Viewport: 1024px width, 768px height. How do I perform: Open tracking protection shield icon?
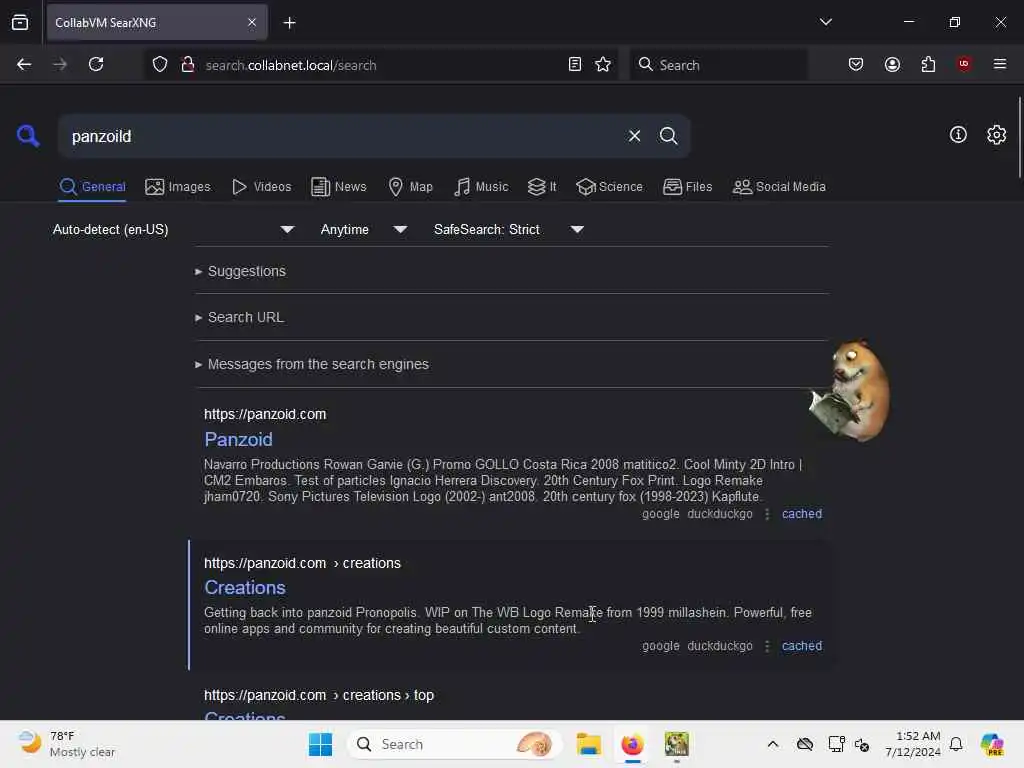pos(160,64)
